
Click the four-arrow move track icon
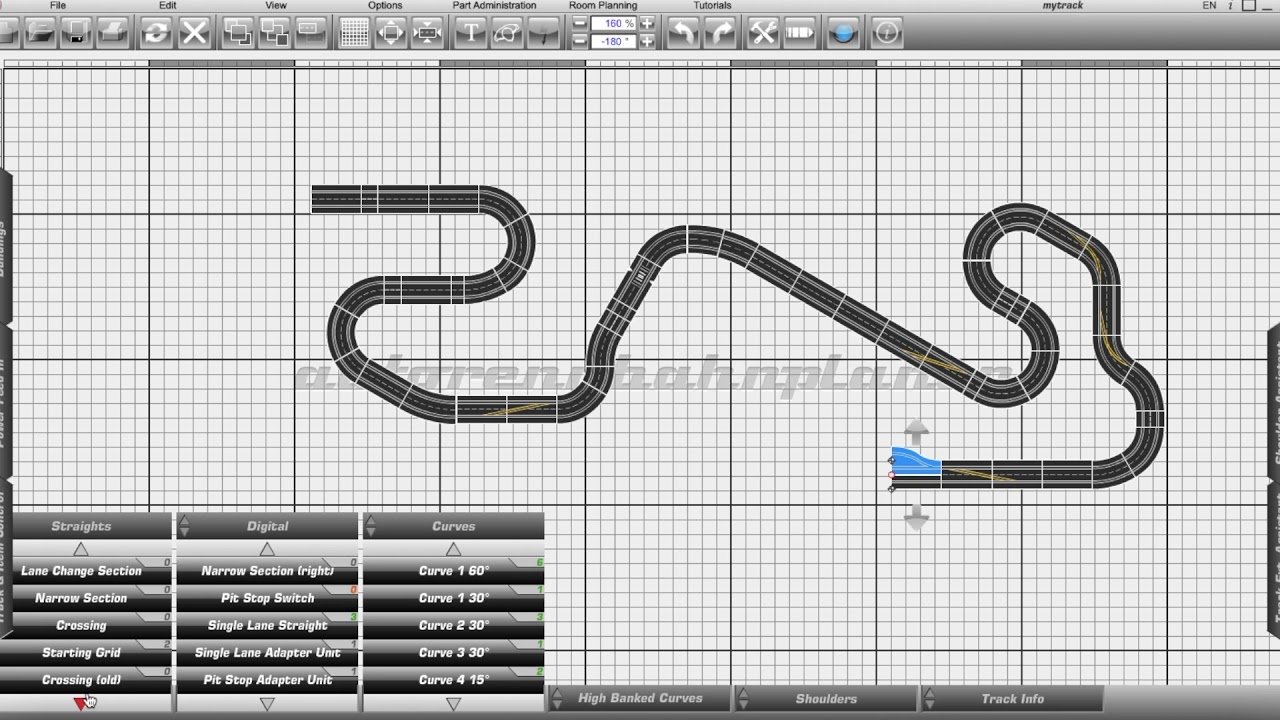[x=391, y=33]
